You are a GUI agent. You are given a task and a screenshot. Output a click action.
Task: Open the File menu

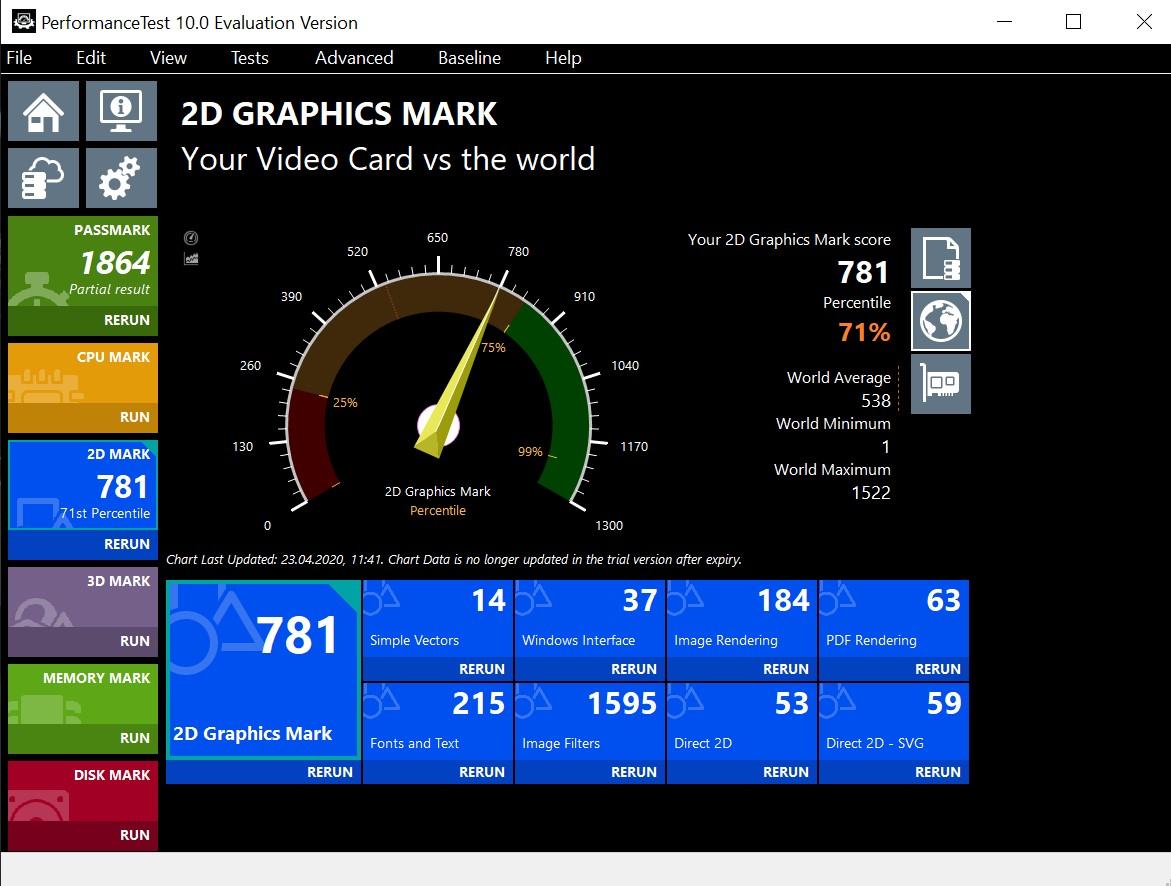pyautogui.click(x=19, y=58)
